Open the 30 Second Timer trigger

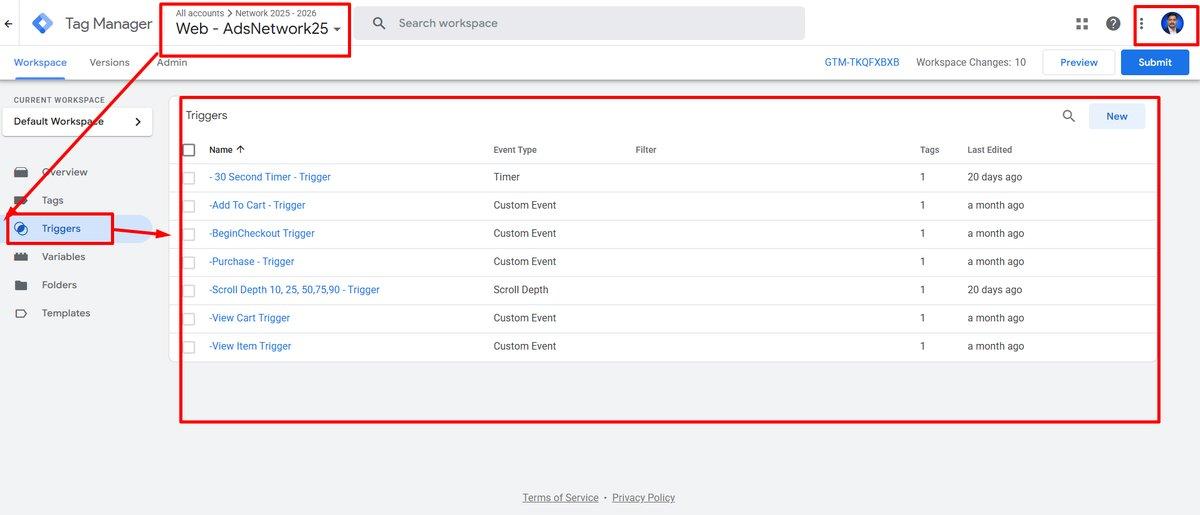point(270,177)
